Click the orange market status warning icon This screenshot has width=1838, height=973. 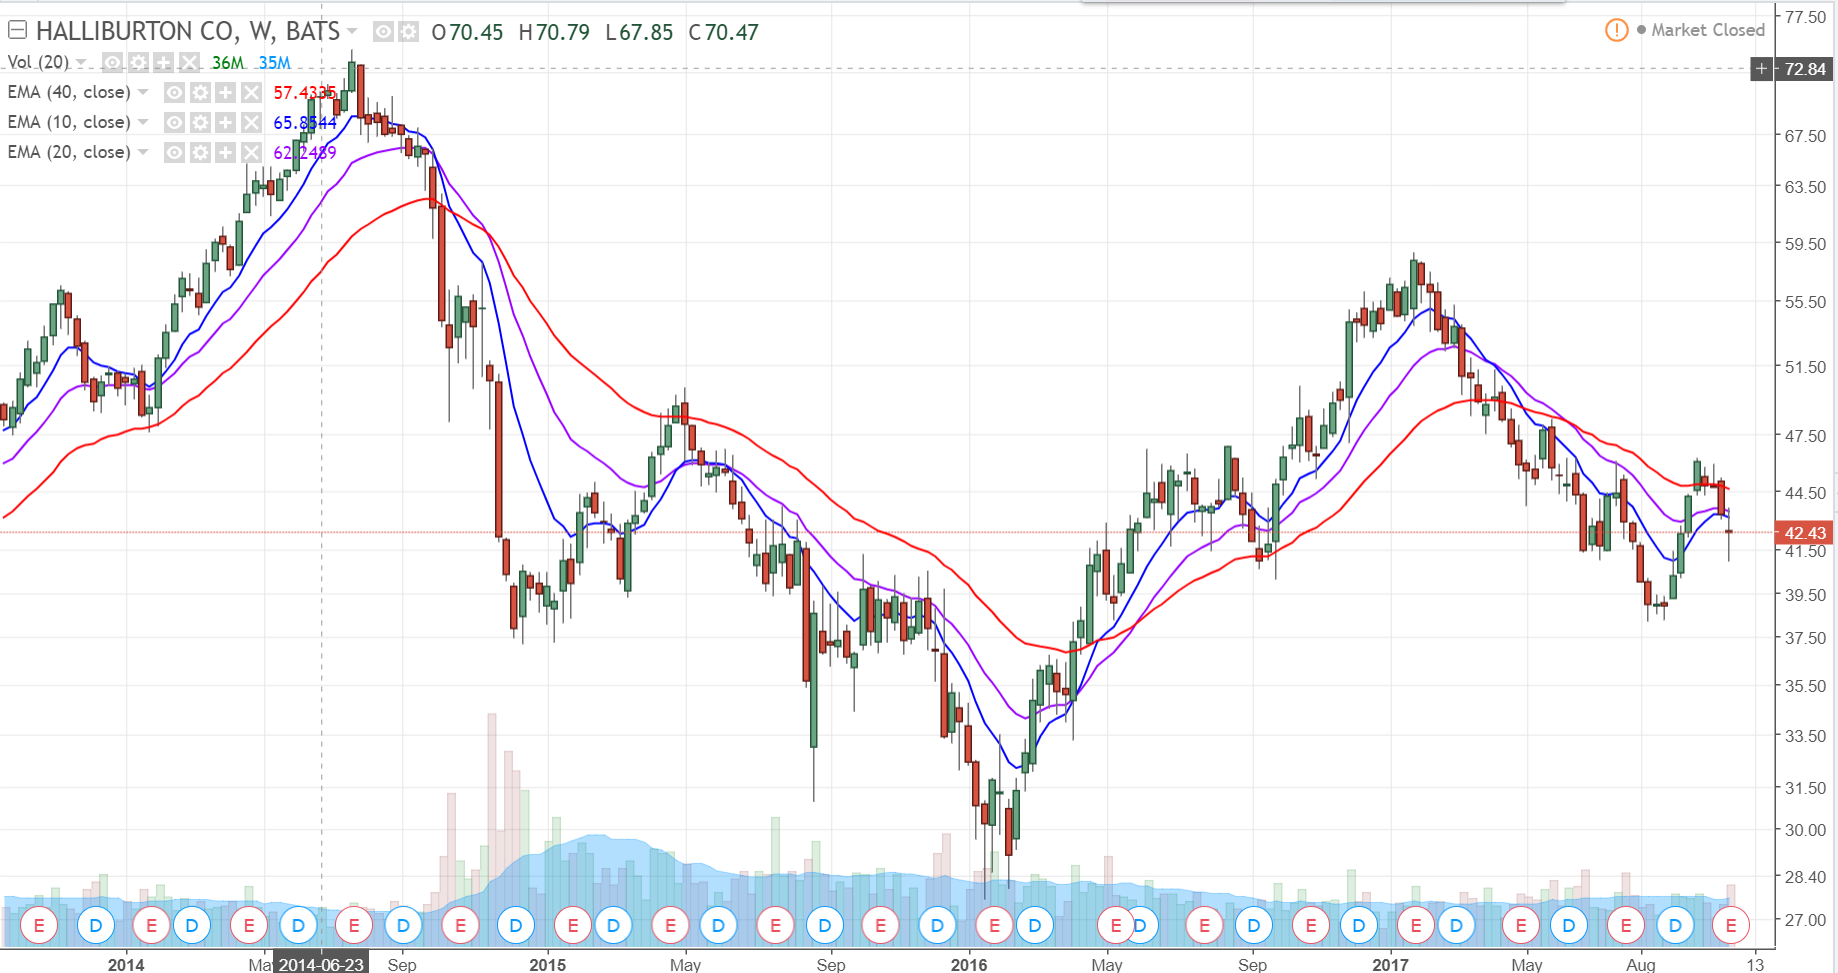[1616, 31]
